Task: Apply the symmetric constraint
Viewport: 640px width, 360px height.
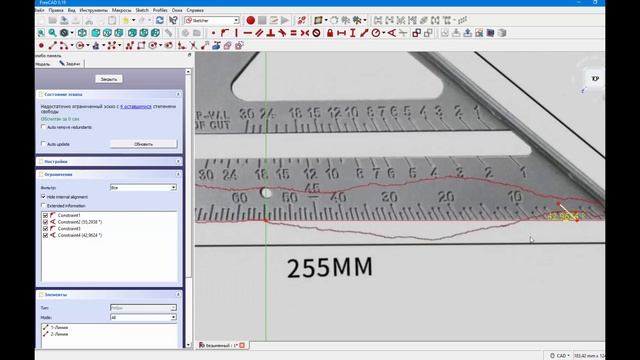Action: 304,33
